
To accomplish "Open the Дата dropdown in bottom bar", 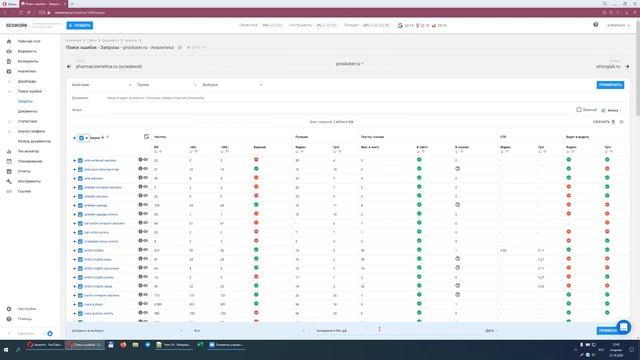I will click(x=491, y=331).
